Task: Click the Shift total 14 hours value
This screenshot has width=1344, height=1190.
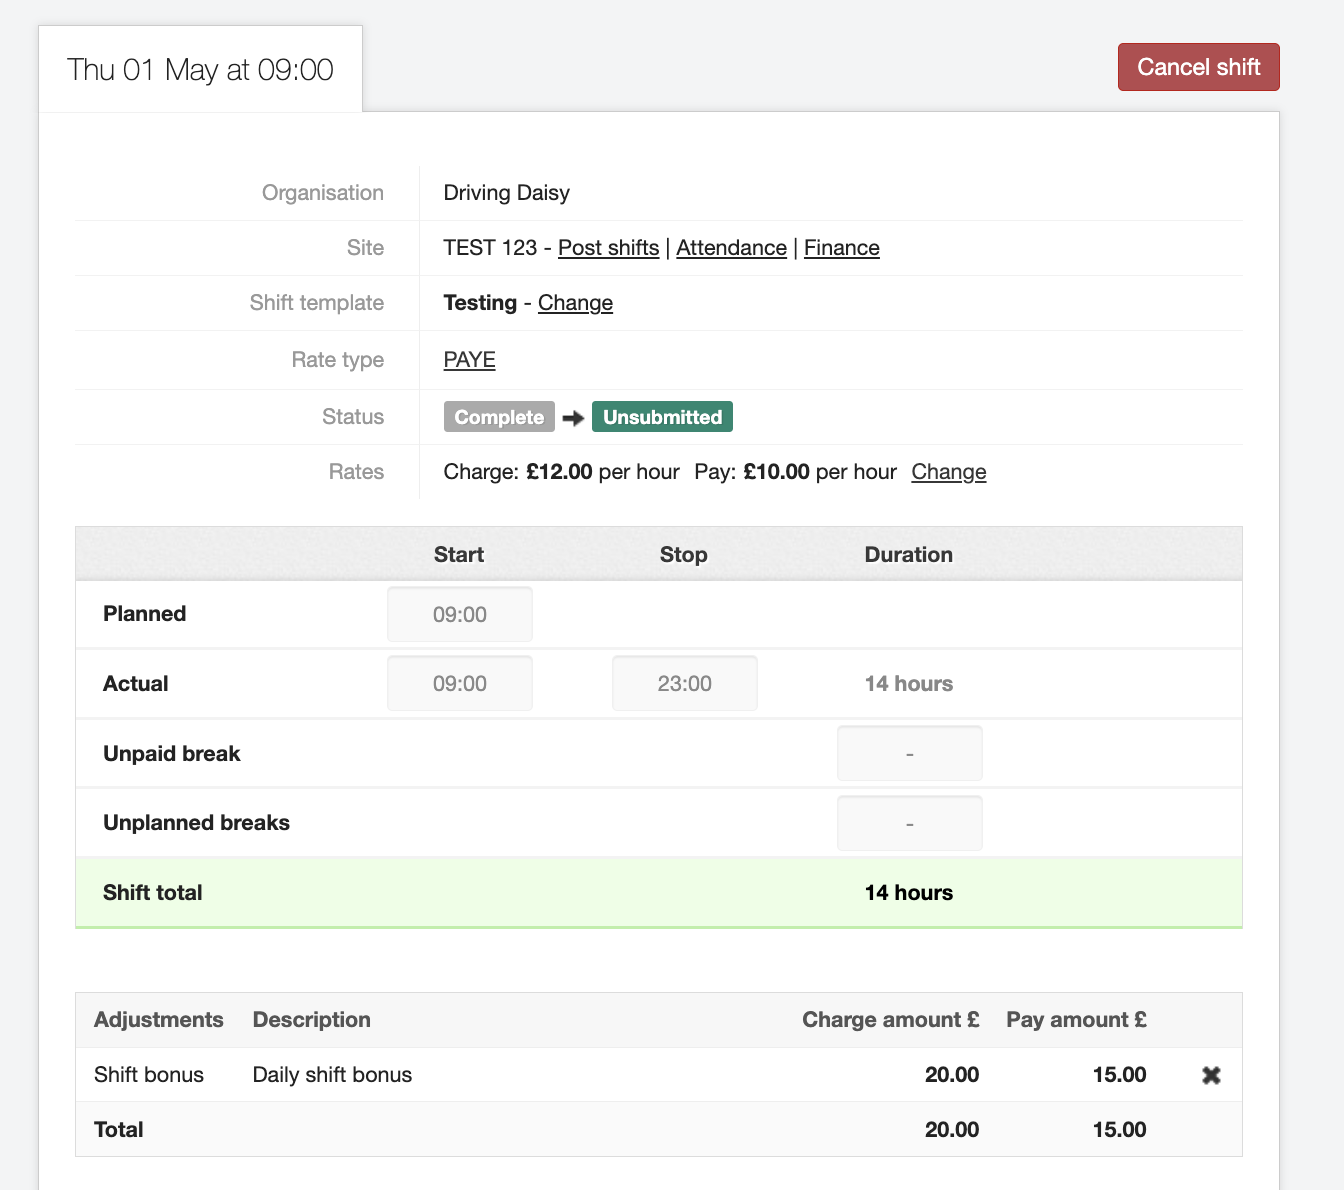Action: [x=908, y=893]
